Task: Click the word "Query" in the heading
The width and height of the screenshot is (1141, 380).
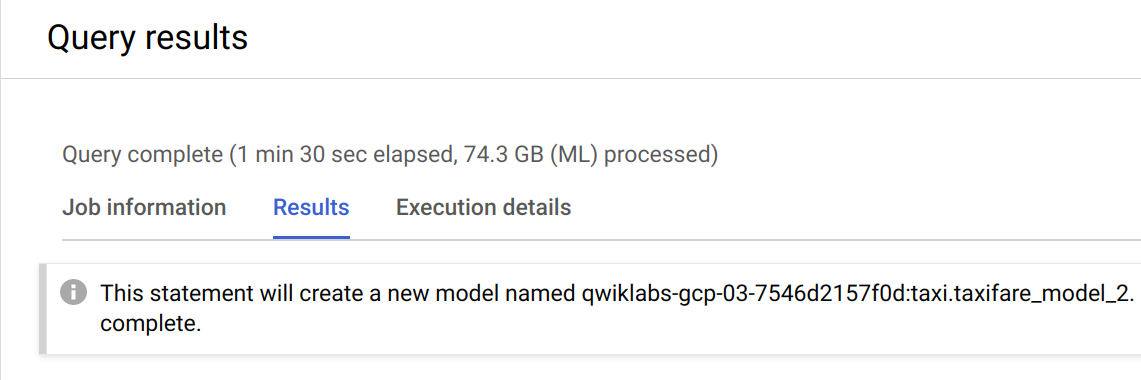Action: pyautogui.click(x=91, y=38)
